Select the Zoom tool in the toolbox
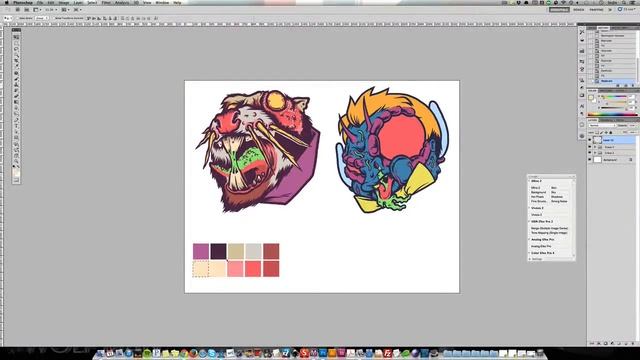This screenshot has height=360, width=640. [16, 162]
